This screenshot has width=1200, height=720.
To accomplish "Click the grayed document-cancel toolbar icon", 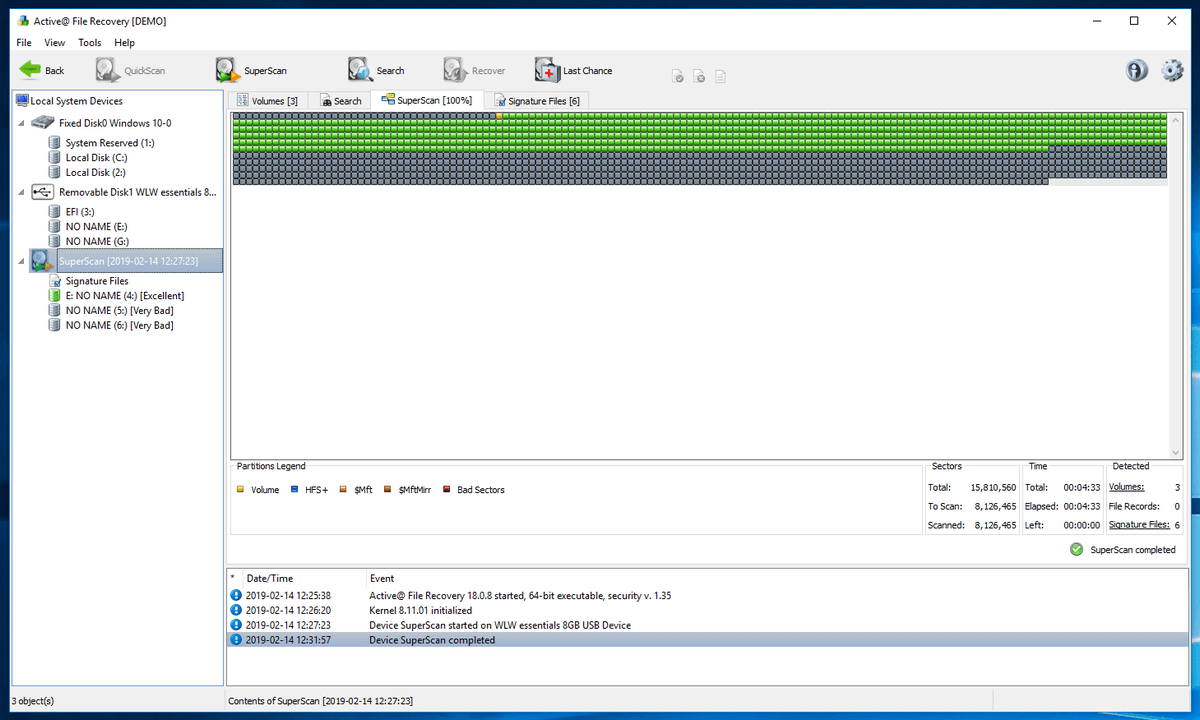I will [x=699, y=76].
